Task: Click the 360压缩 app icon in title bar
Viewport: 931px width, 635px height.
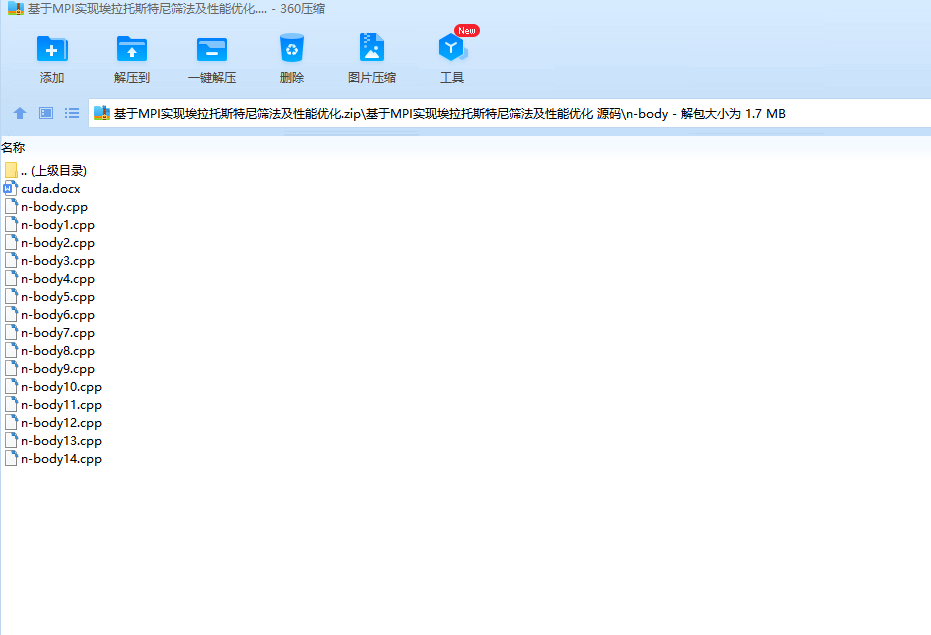Action: (16, 8)
